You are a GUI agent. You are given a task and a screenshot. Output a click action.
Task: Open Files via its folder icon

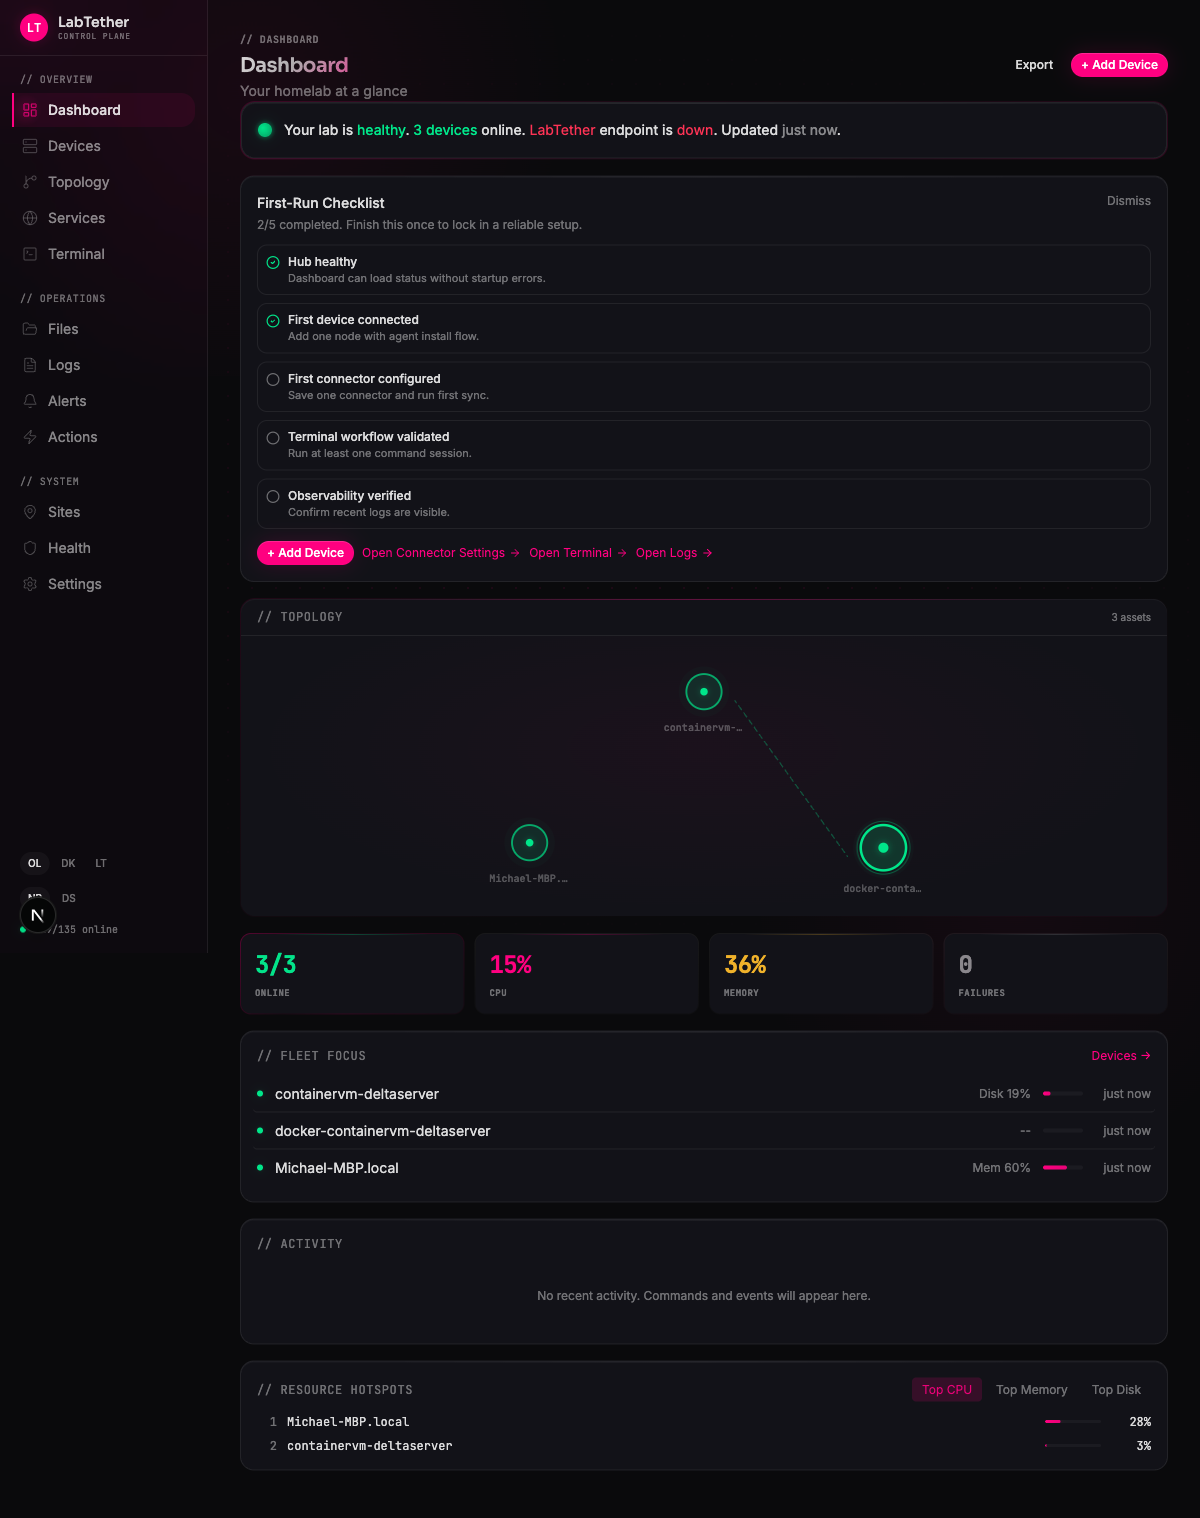pyautogui.click(x=30, y=329)
